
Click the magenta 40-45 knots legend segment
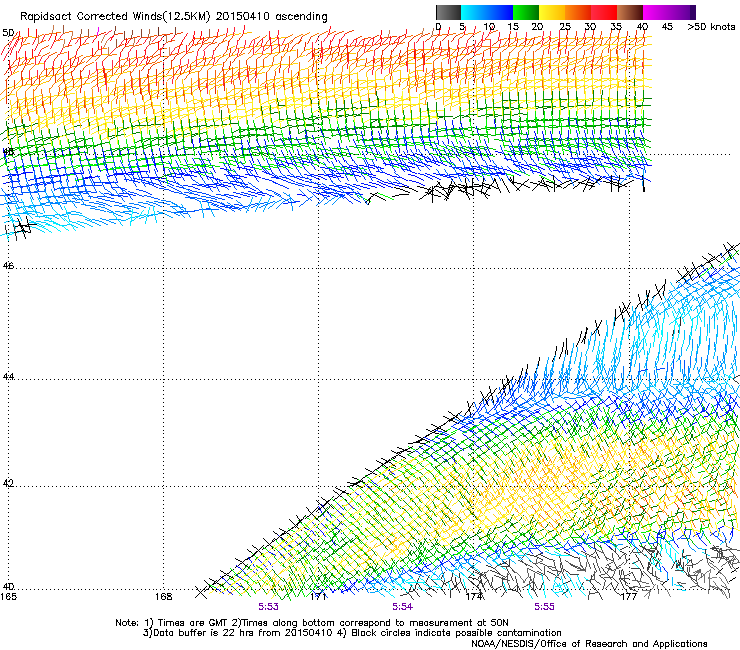(x=656, y=12)
